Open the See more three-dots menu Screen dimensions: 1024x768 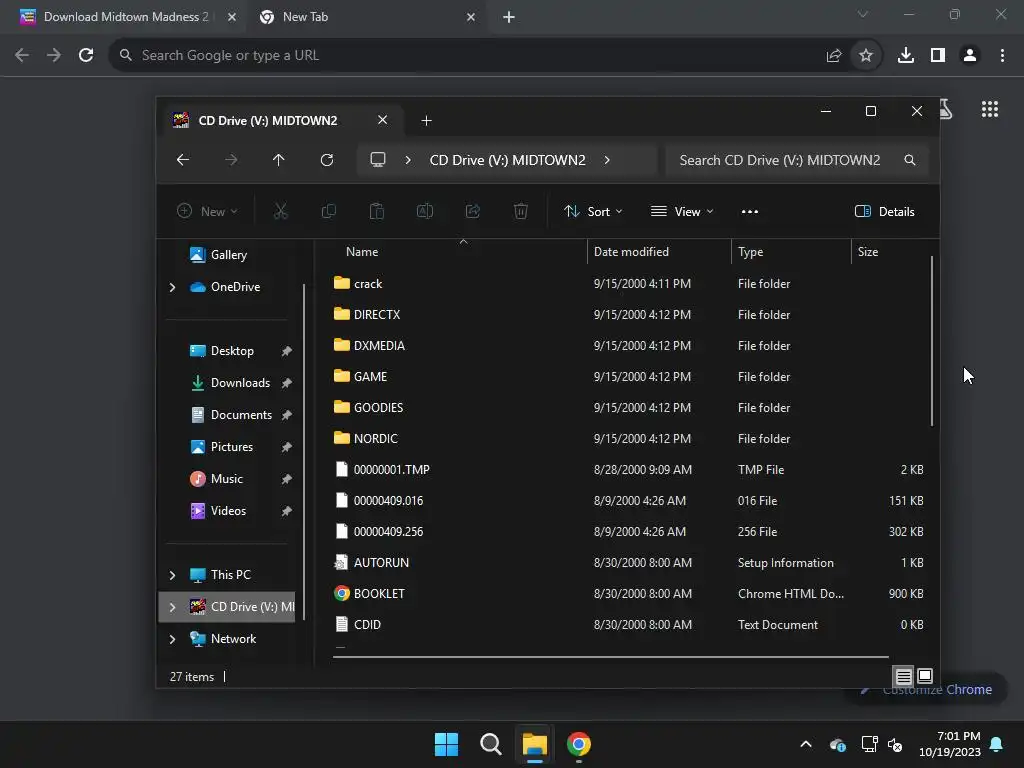(750, 212)
